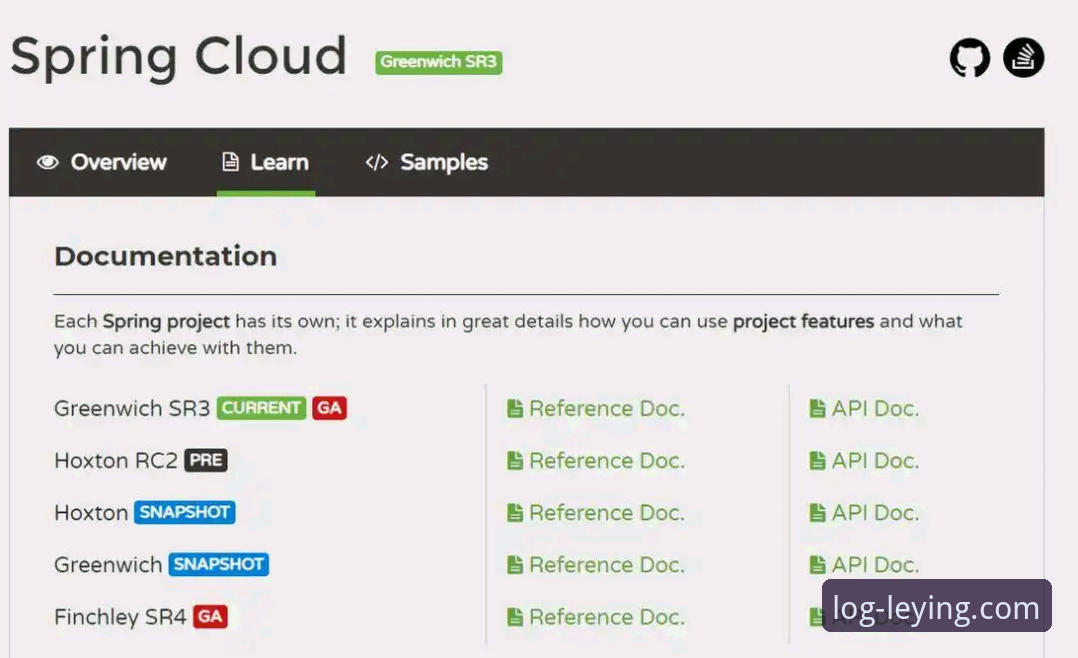
Task: Click the document icon of Hoxton SNAPSHOT API Doc.
Action: [817, 513]
